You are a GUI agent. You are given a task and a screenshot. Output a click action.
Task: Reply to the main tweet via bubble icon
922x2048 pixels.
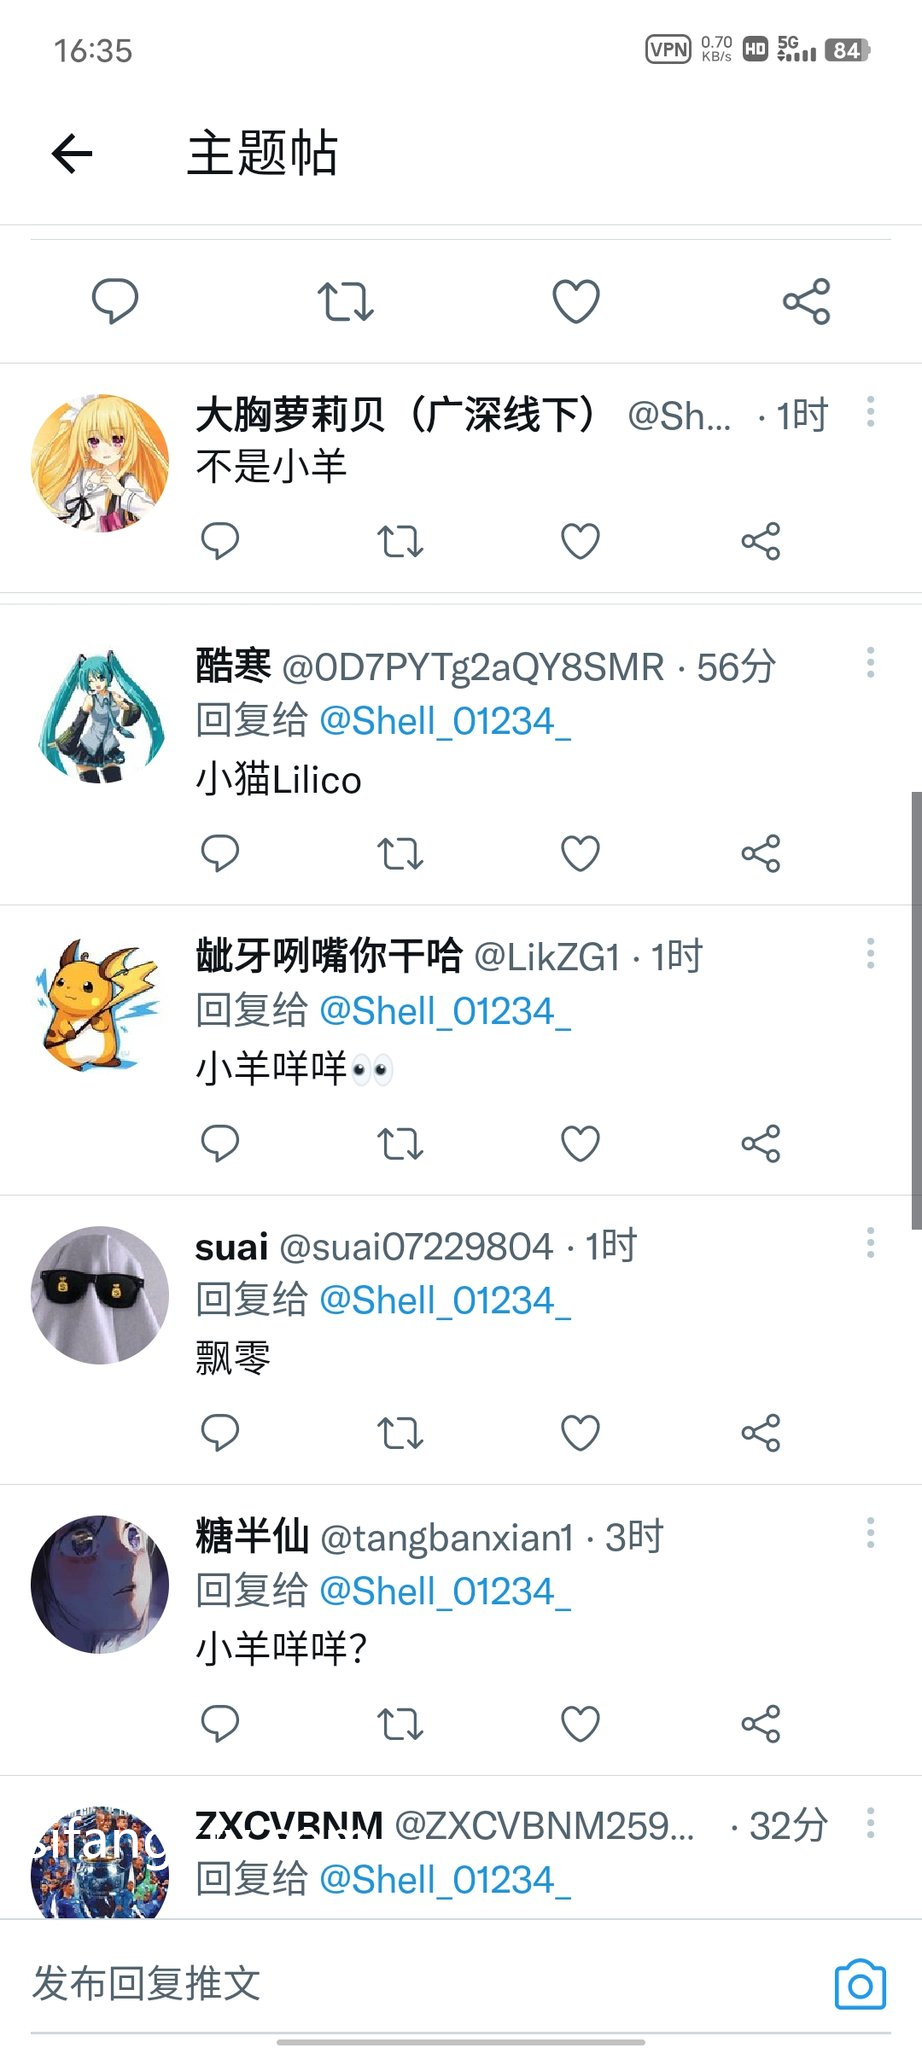tap(115, 301)
